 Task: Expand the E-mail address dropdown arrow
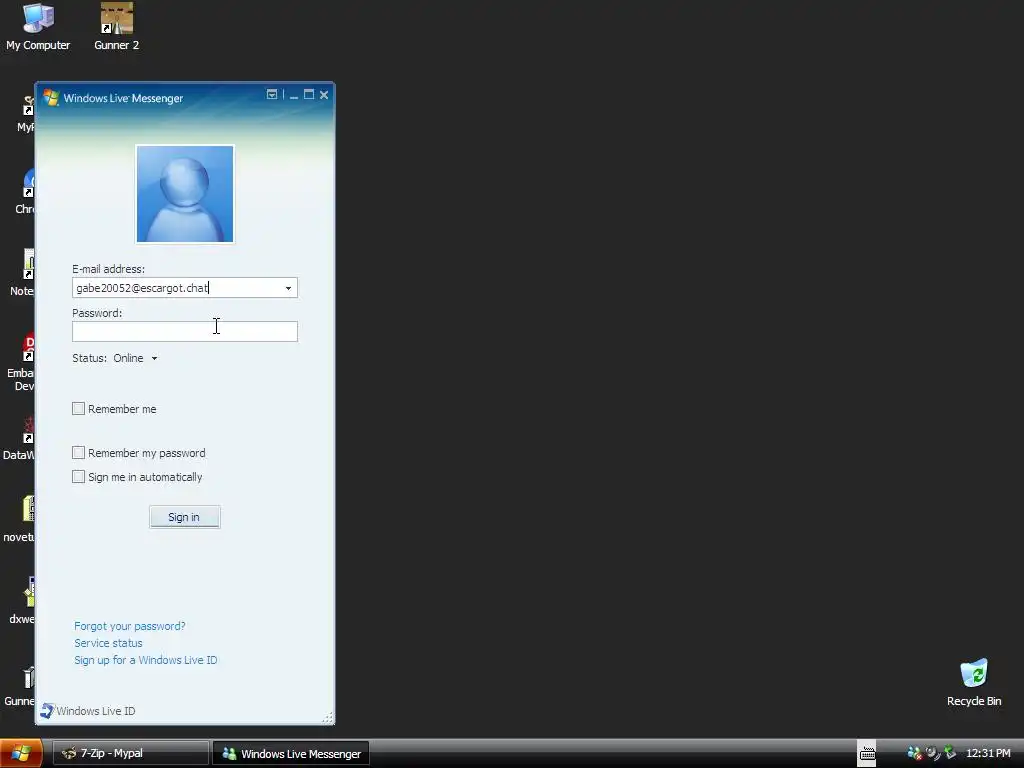tap(289, 288)
